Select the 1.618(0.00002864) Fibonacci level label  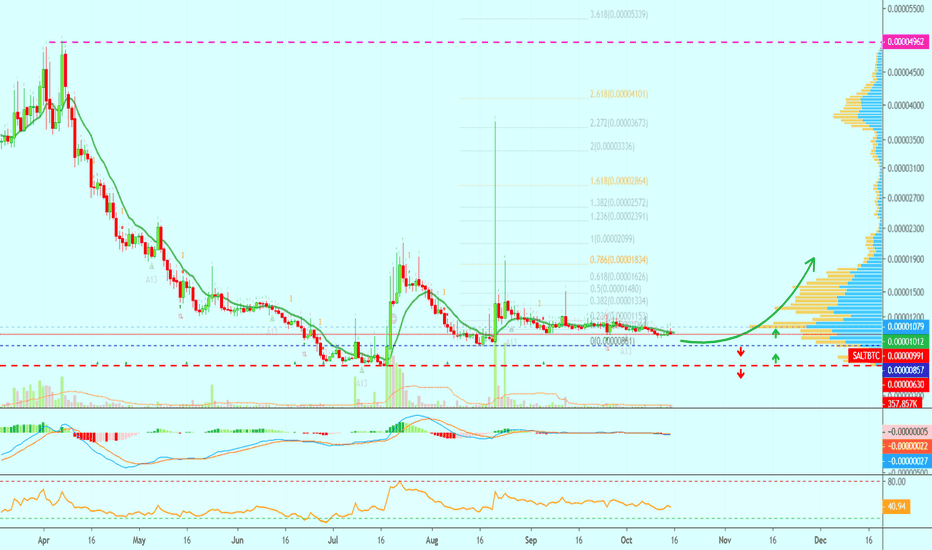(x=619, y=181)
